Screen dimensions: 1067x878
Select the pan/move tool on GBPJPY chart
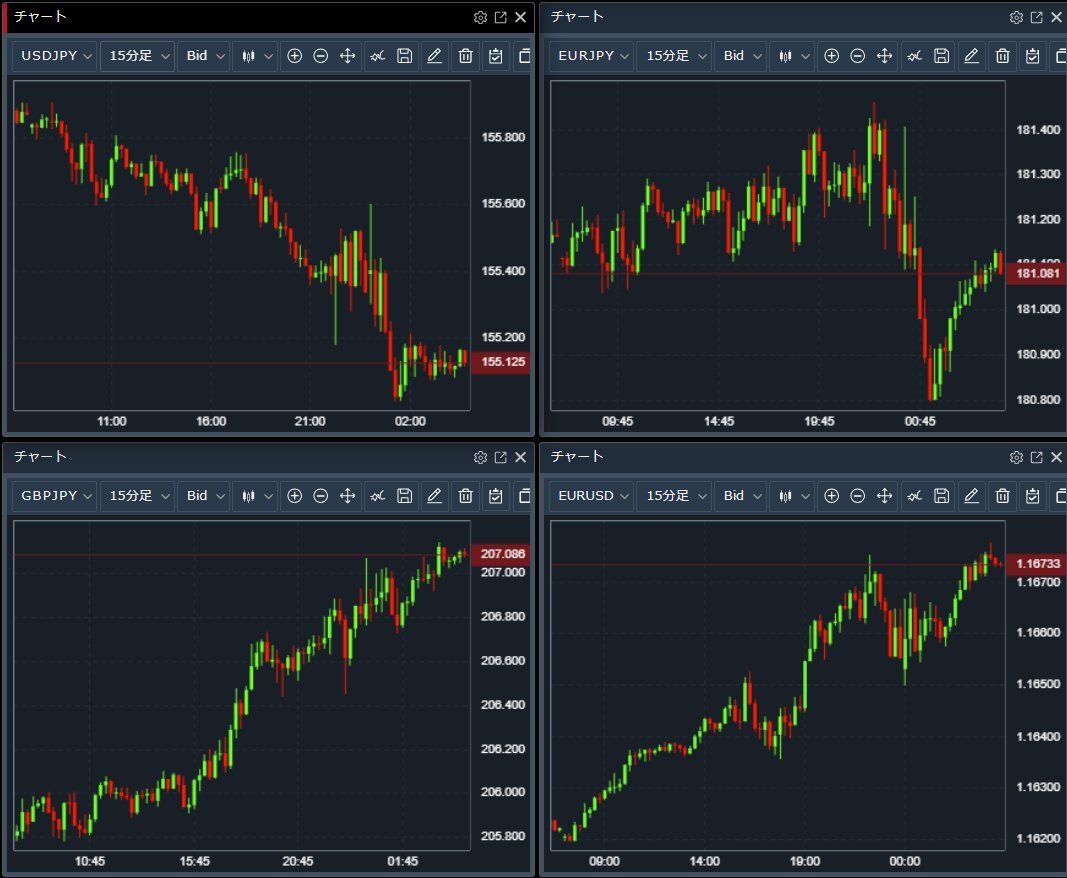point(348,495)
